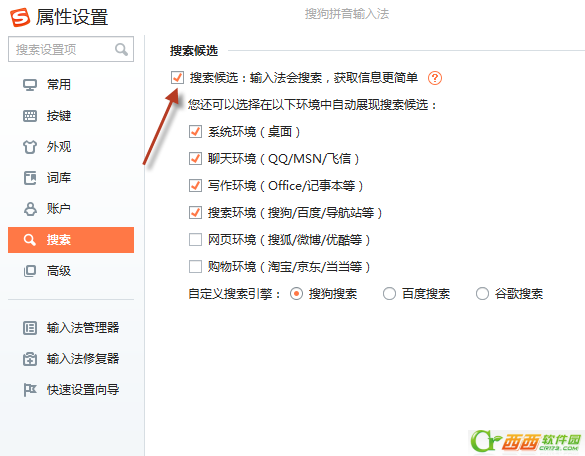Image resolution: width=585 pixels, height=456 pixels.
Task: Click the keyboard icon beside 按键
Action: click(x=30, y=116)
